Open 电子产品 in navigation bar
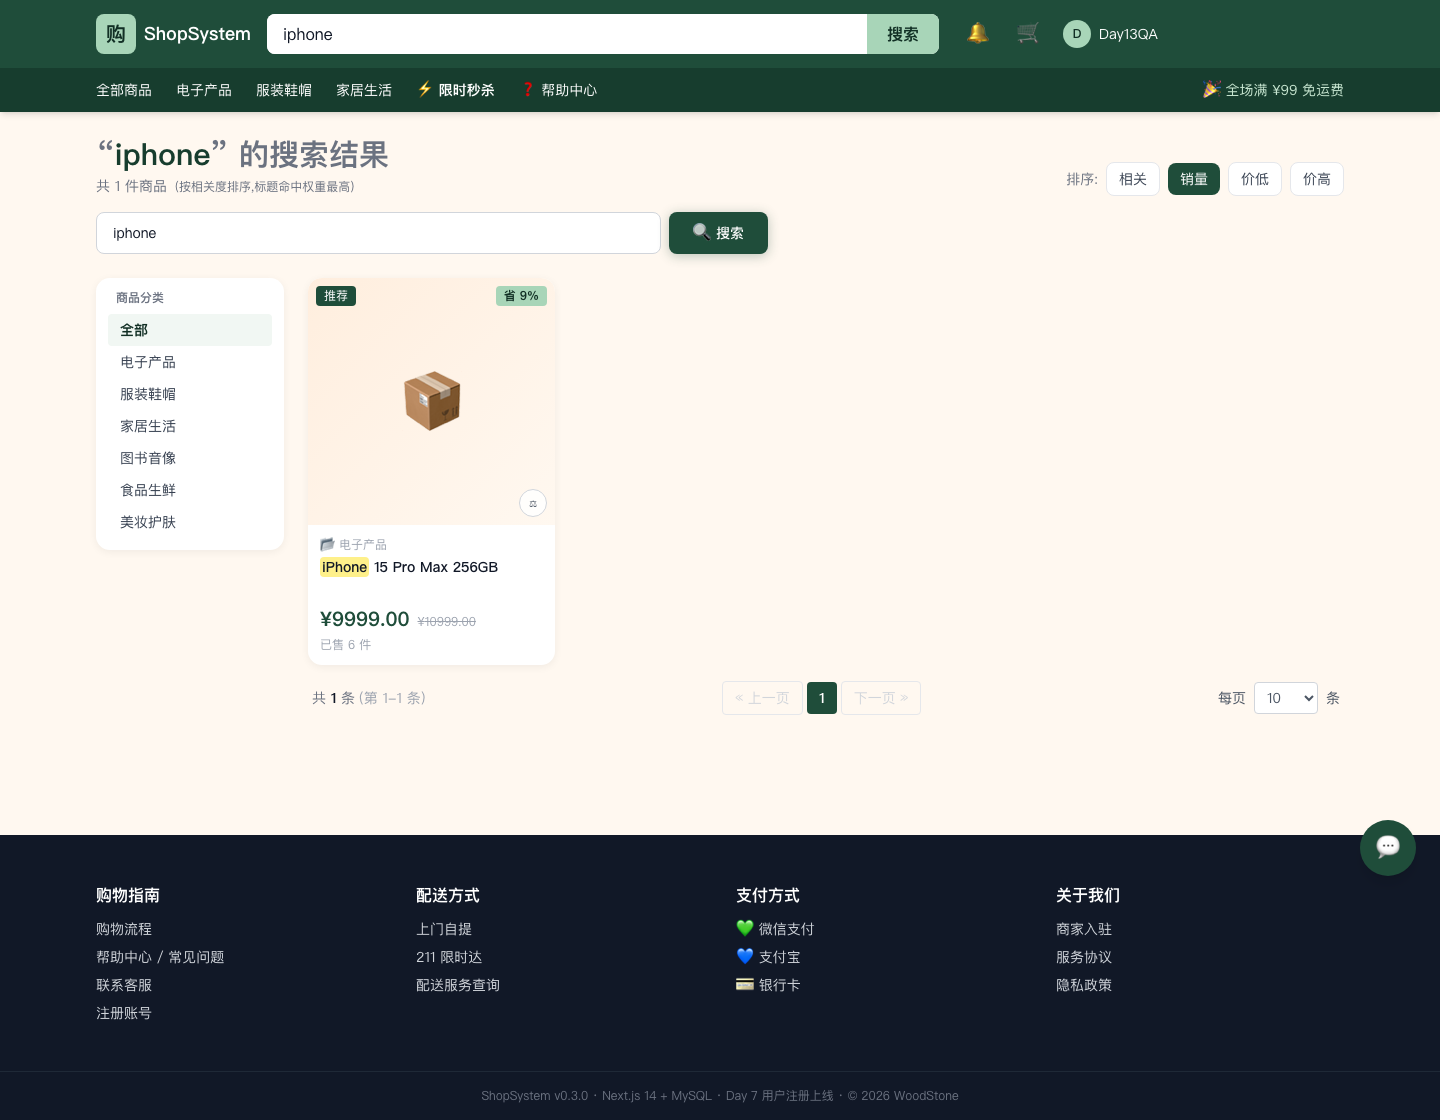Image resolution: width=1440 pixels, height=1120 pixels. tap(204, 90)
